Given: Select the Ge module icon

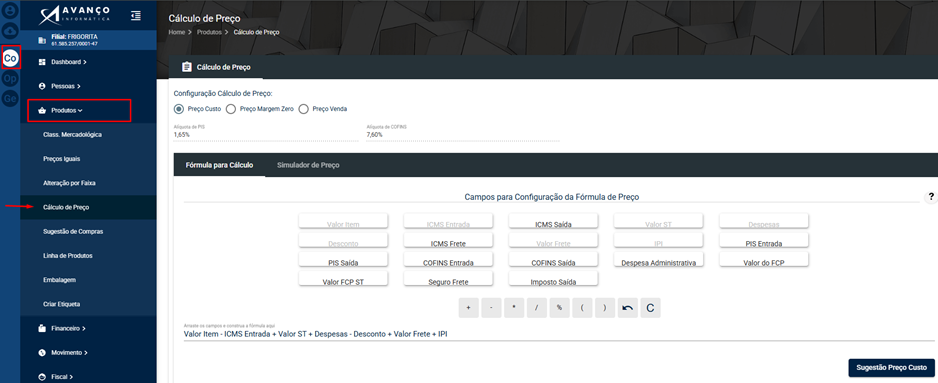Looking at the screenshot, I should click(x=10, y=99).
